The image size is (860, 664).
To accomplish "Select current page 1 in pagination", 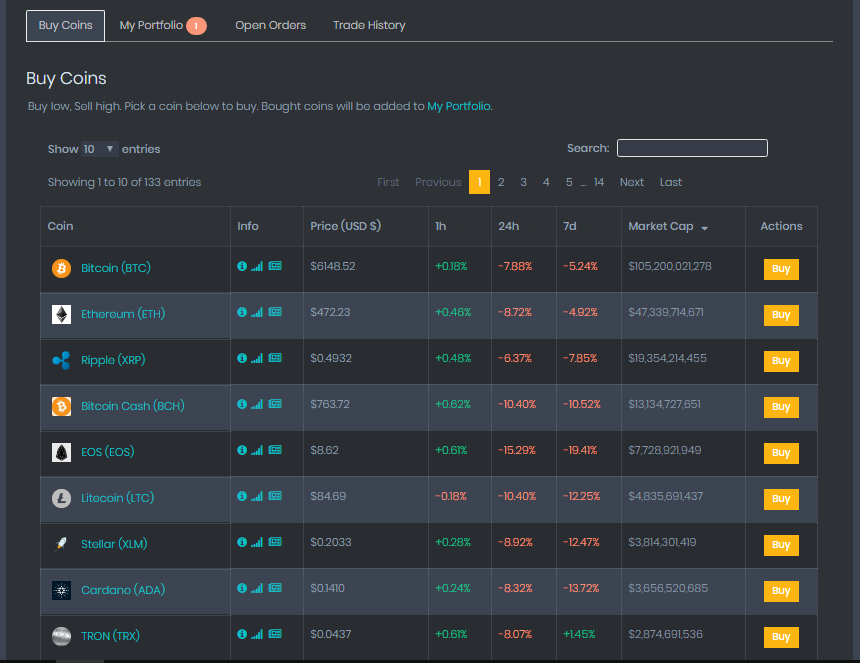I will [x=479, y=182].
